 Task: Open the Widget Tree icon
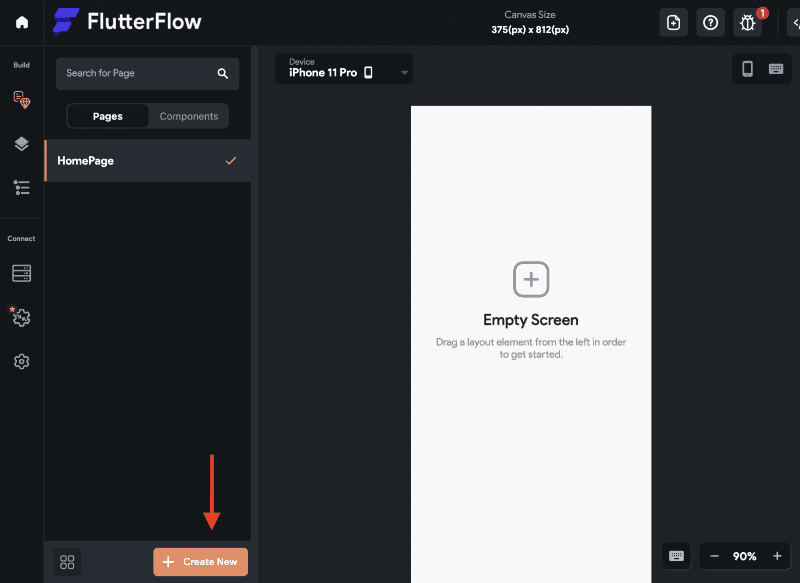pos(21,188)
